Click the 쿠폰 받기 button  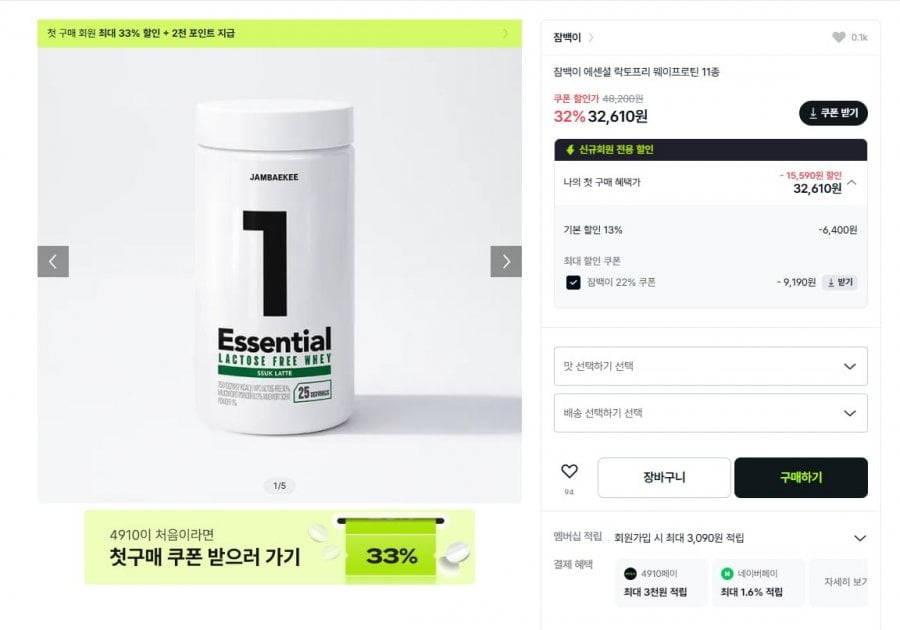coord(833,113)
